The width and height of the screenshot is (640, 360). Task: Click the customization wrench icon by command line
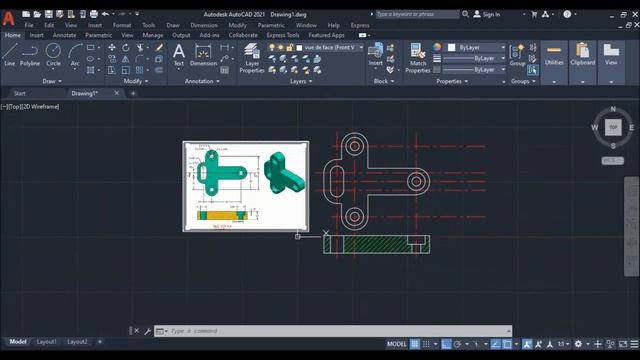point(147,331)
